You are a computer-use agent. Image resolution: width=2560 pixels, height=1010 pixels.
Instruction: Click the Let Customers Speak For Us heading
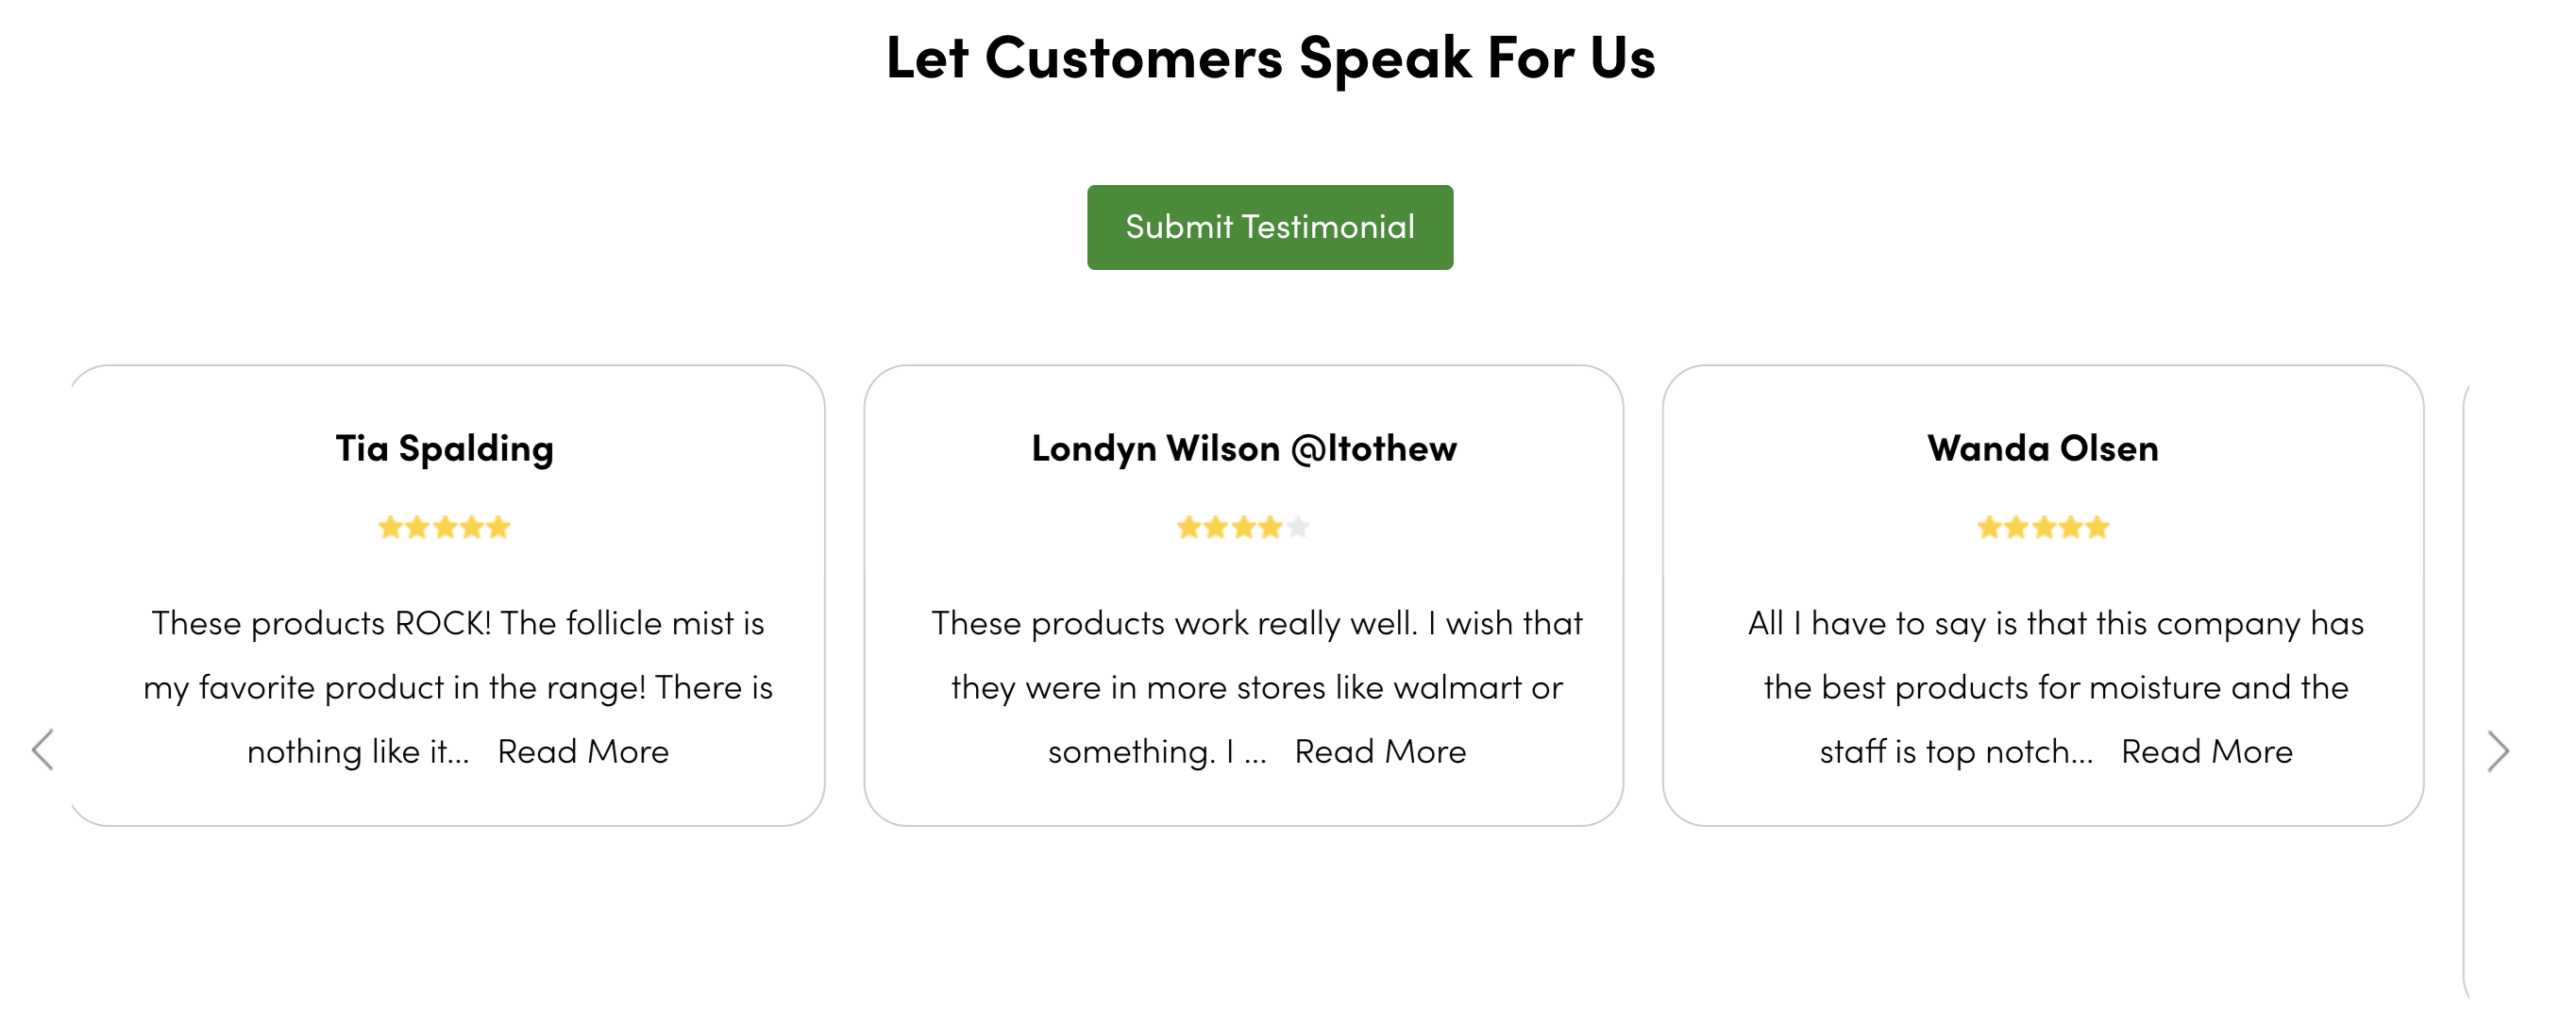pyautogui.click(x=1270, y=58)
